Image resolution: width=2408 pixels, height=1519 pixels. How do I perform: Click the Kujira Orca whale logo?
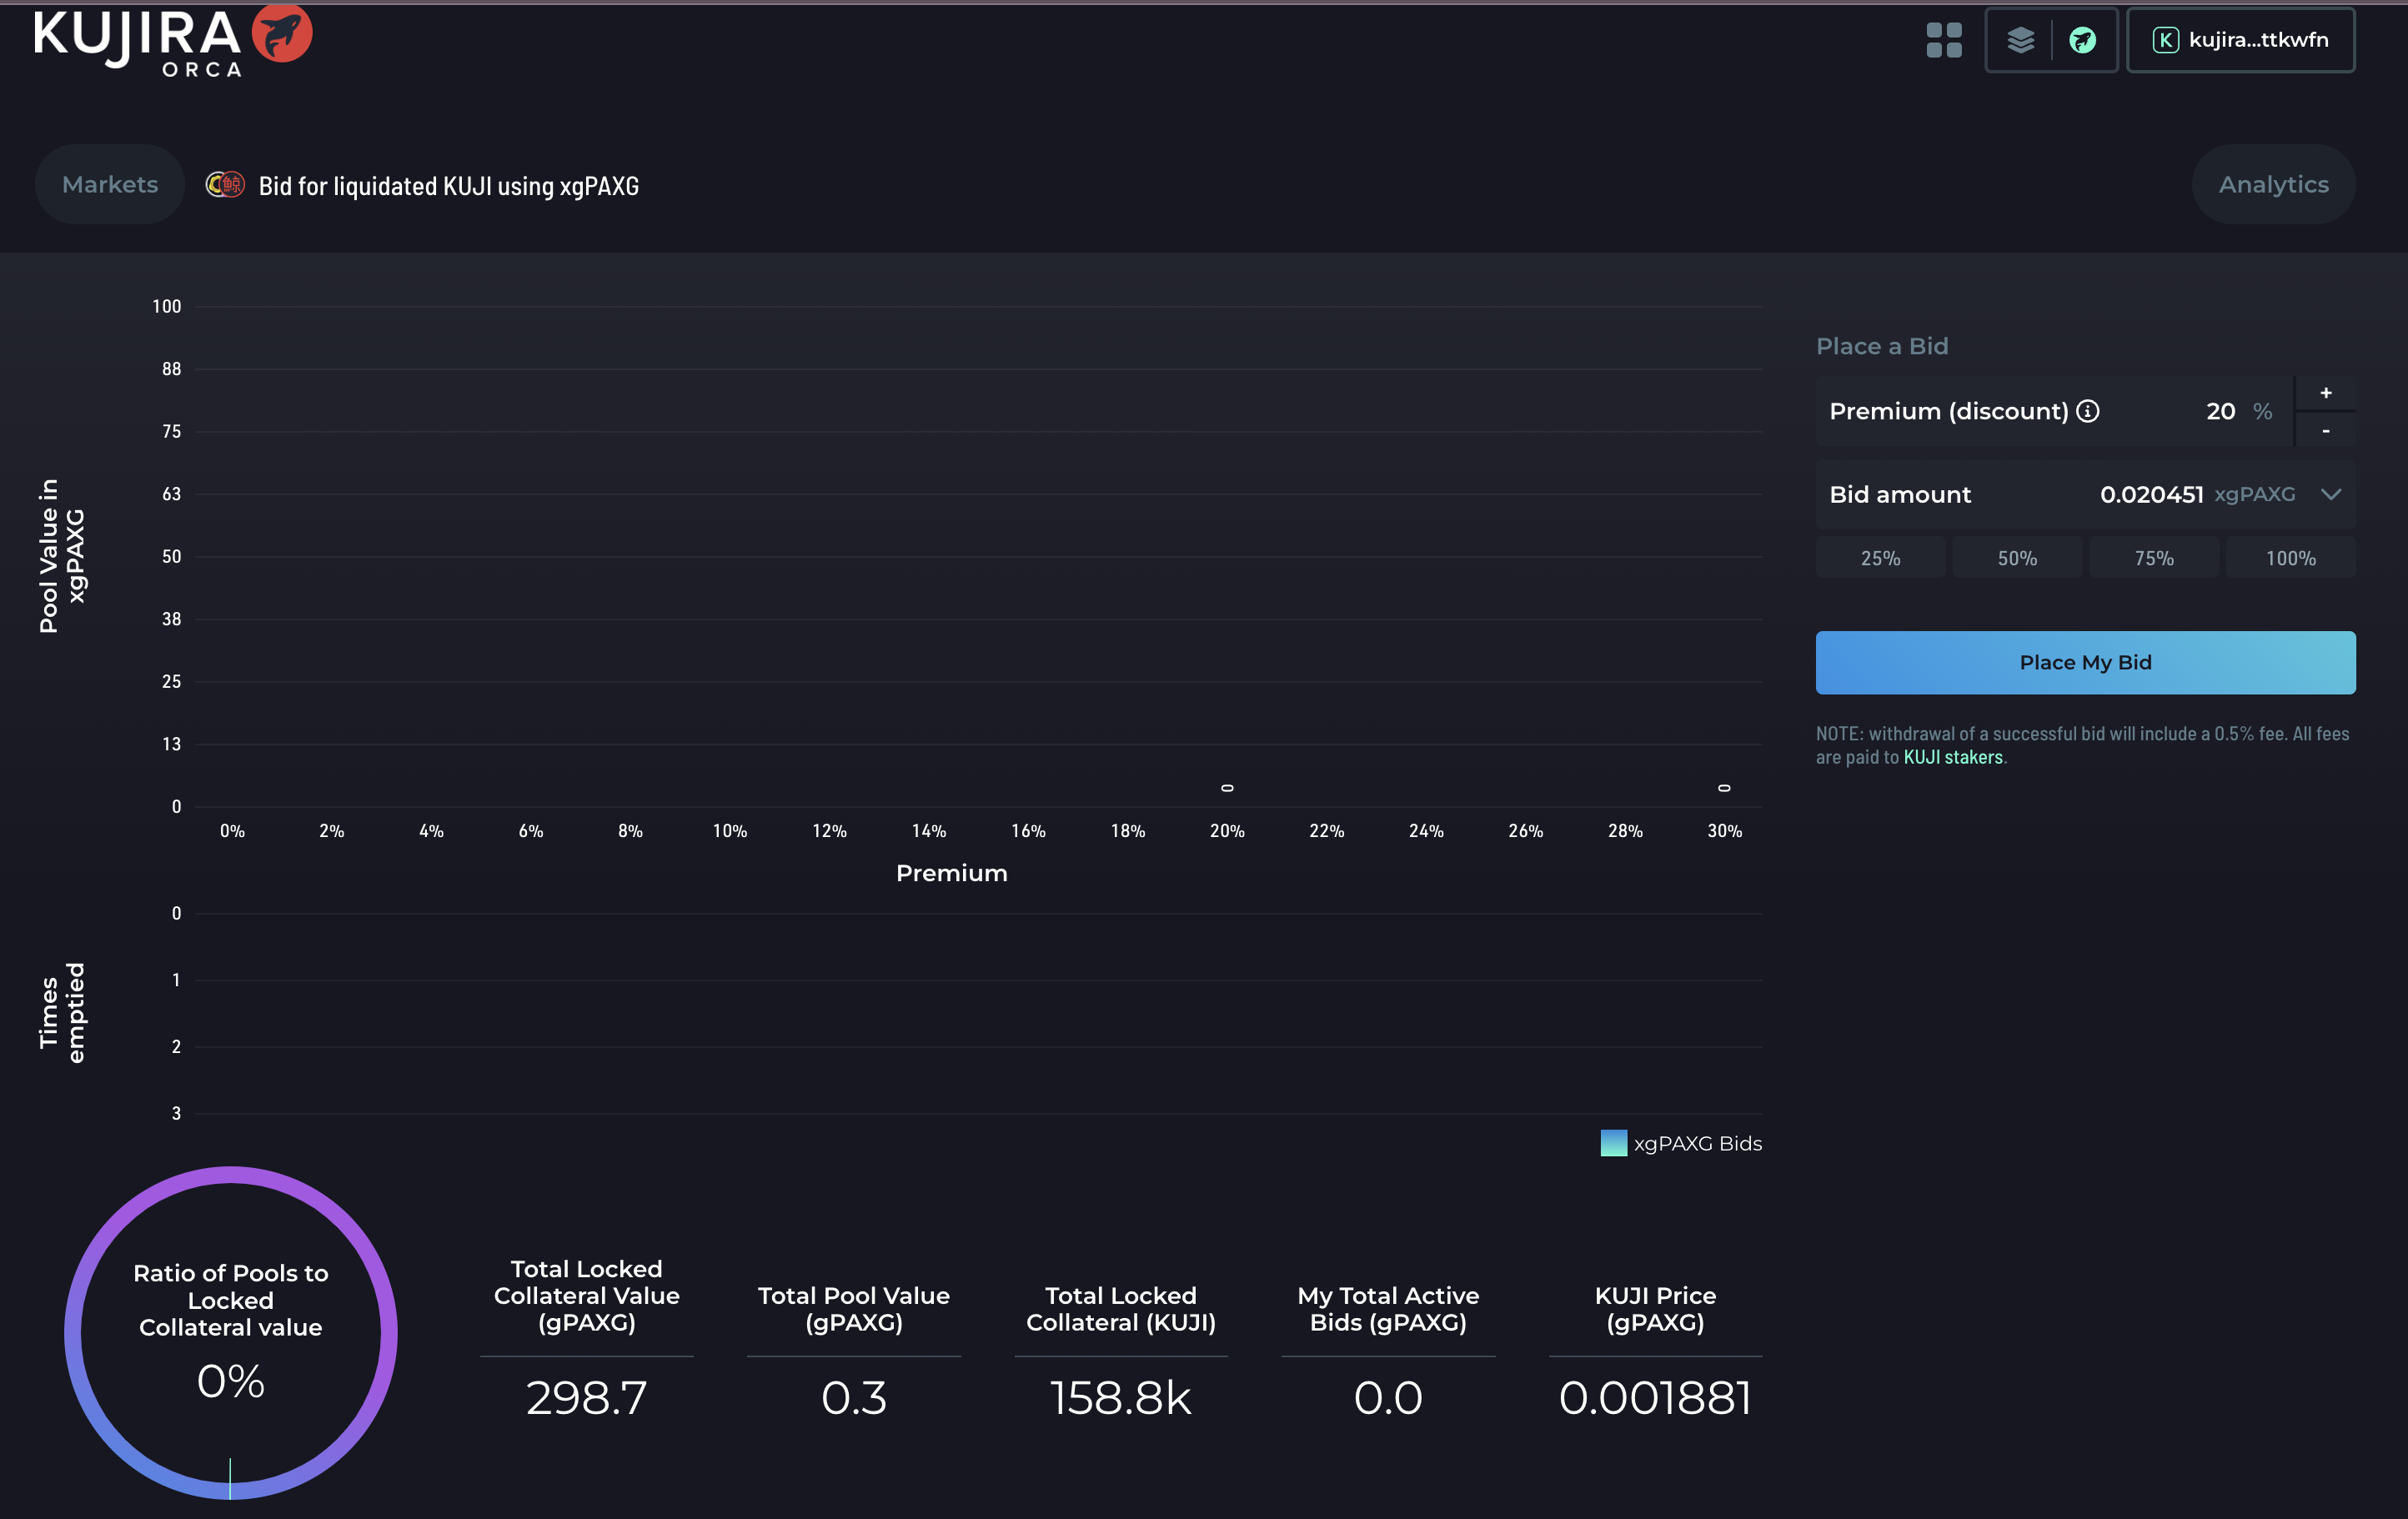point(282,33)
